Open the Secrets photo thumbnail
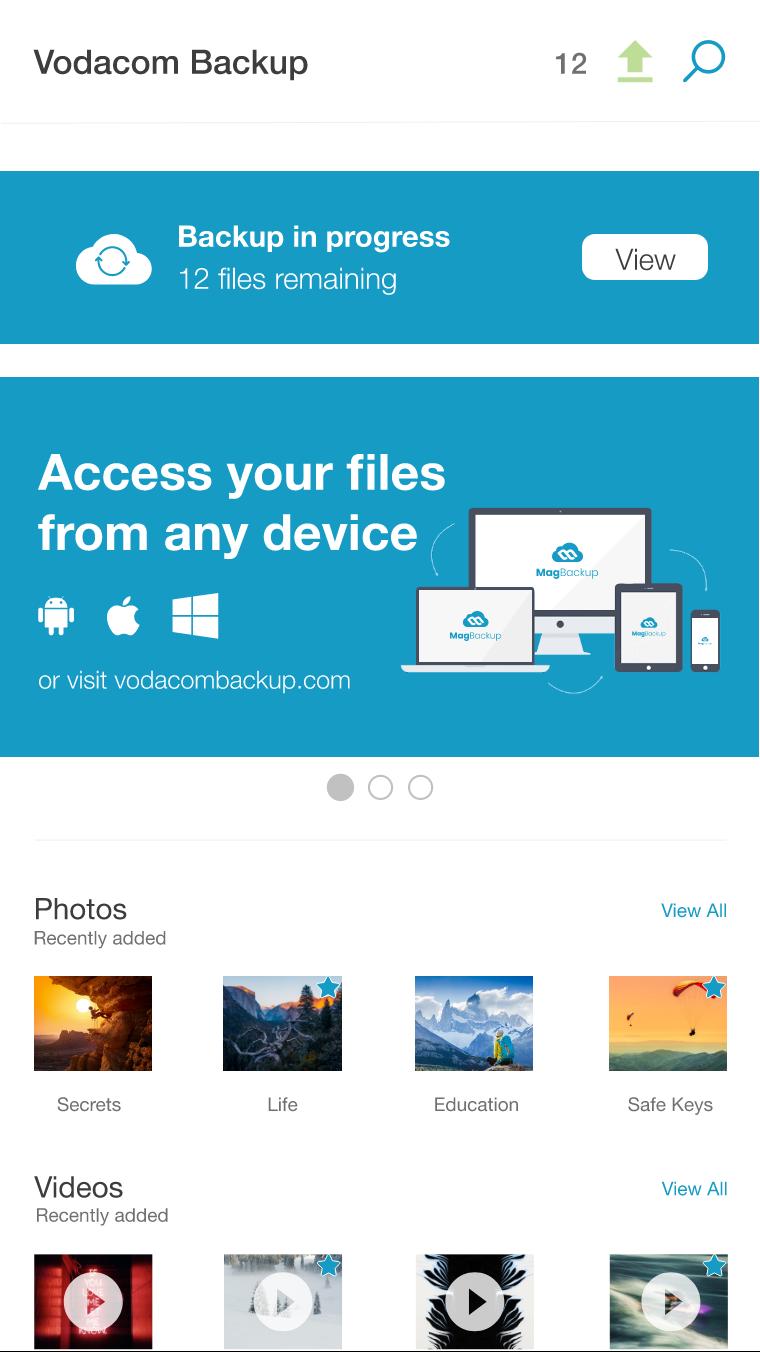The width and height of the screenshot is (760, 1352). point(93,1023)
